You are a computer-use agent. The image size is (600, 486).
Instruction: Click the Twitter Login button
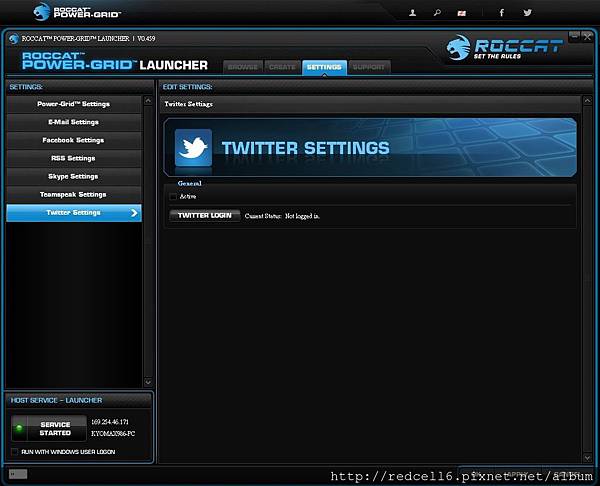point(205,215)
